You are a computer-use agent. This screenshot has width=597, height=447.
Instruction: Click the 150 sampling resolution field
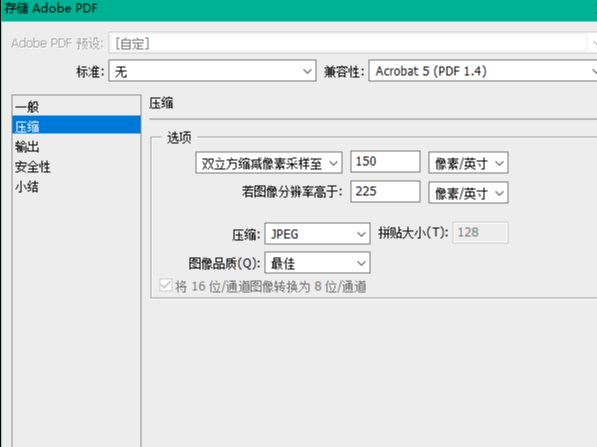(x=385, y=161)
